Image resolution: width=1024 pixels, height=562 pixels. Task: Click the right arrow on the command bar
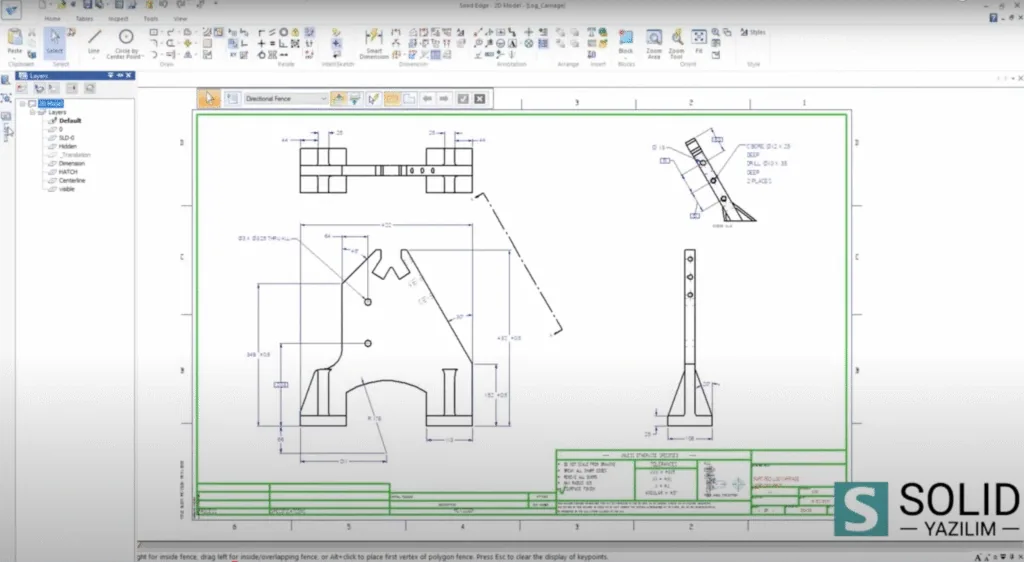[x=444, y=99]
